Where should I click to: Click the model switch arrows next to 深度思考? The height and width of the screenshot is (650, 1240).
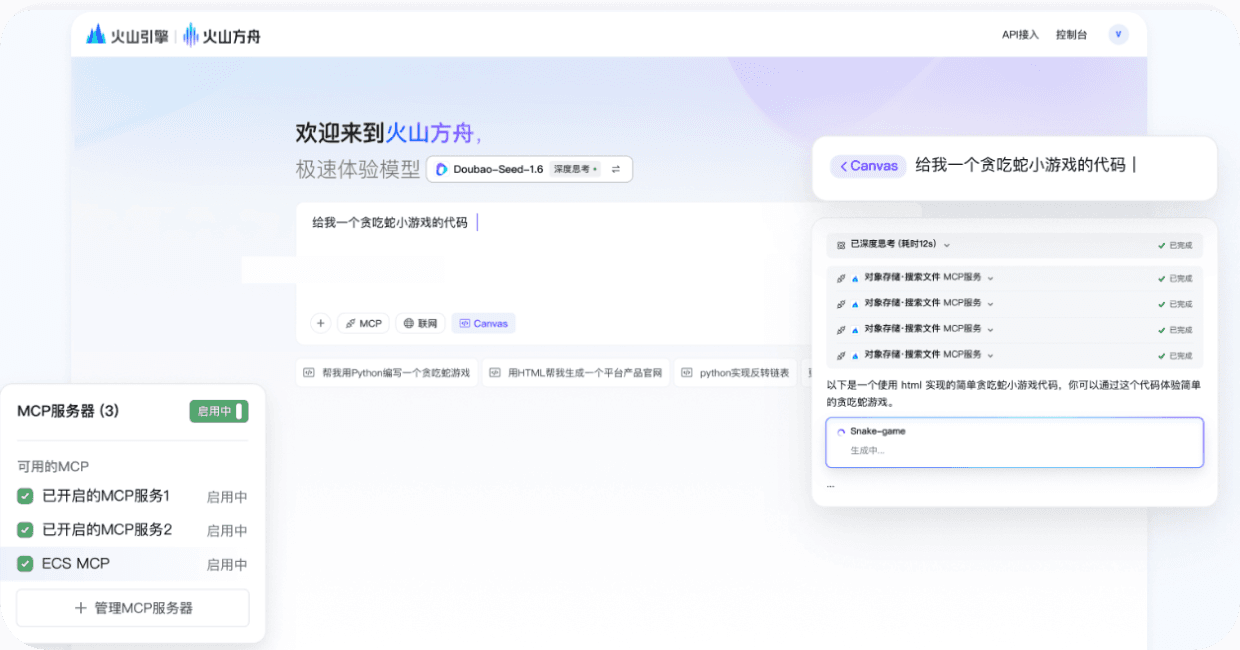tap(617, 169)
